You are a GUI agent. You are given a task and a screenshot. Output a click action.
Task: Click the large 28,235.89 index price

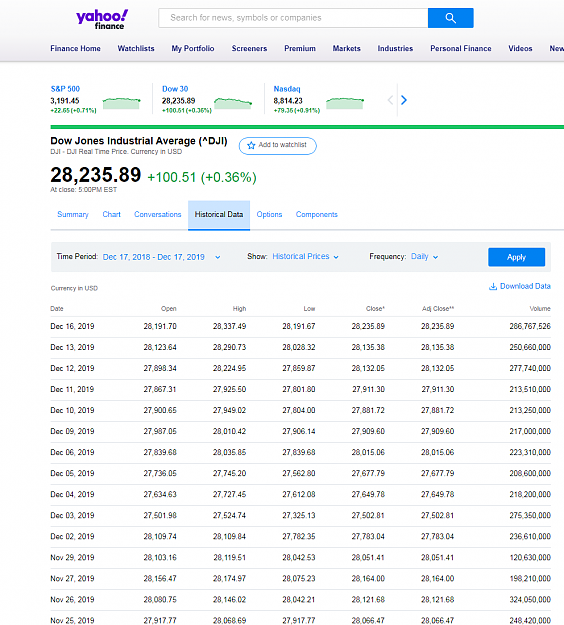pos(96,175)
